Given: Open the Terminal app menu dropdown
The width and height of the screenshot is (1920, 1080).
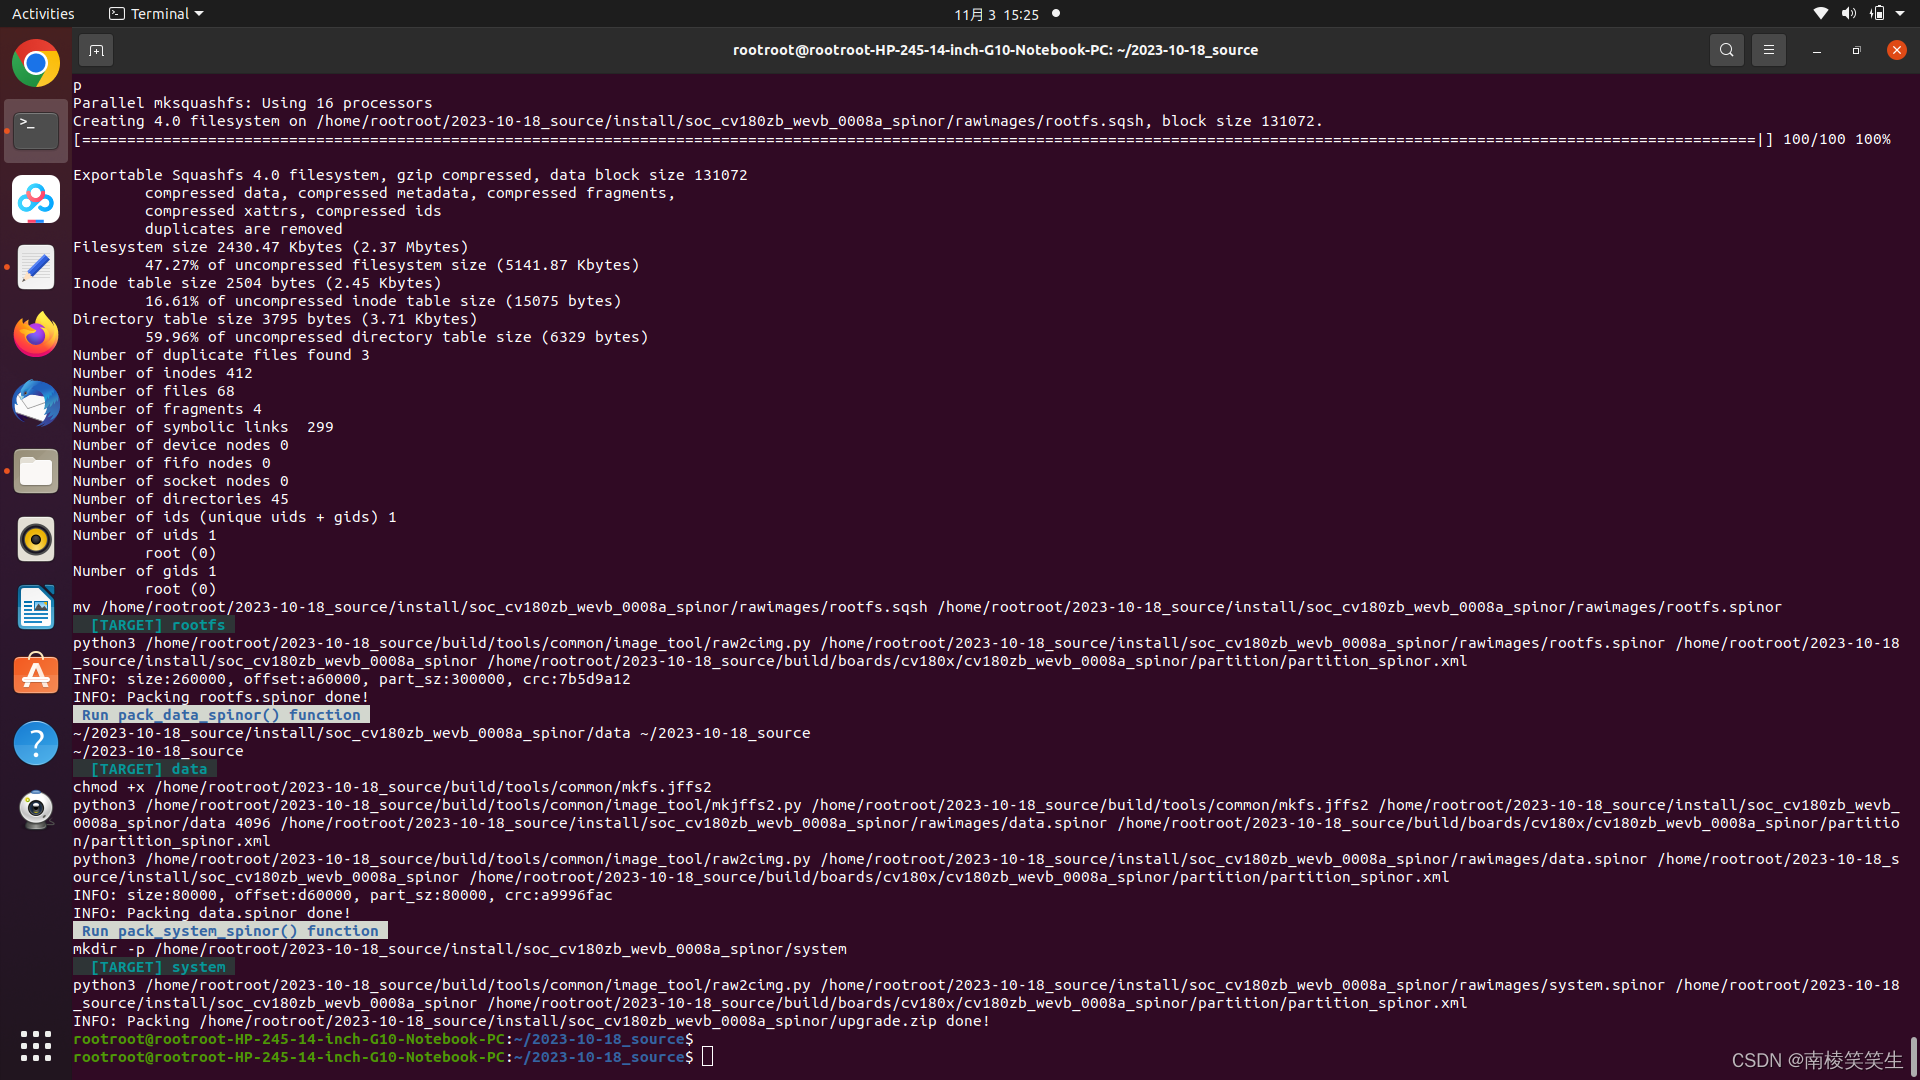Looking at the screenshot, I should (156, 14).
